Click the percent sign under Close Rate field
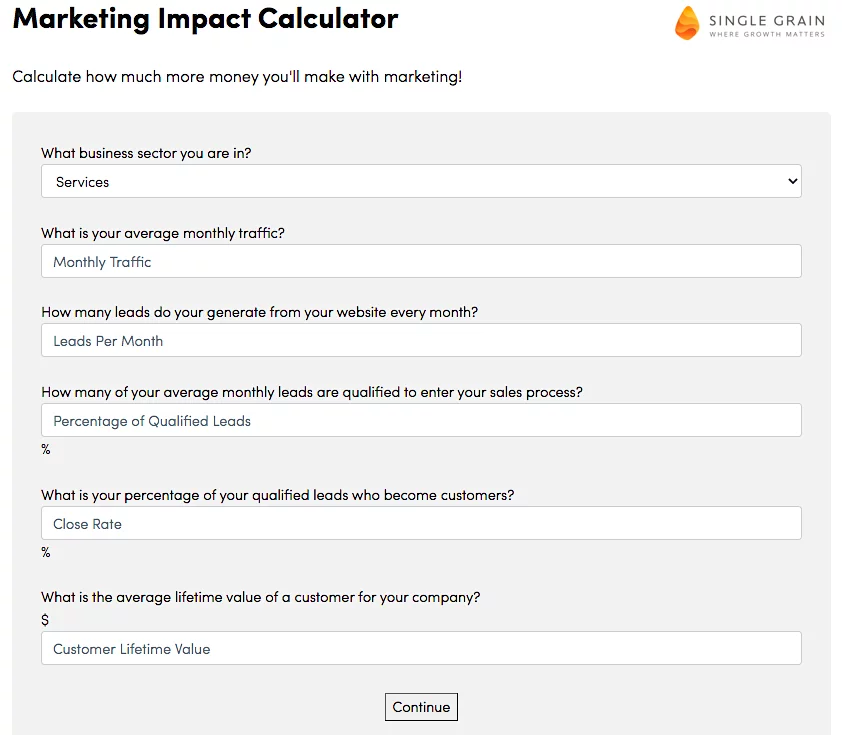The width and height of the screenshot is (842, 735). coord(46,552)
